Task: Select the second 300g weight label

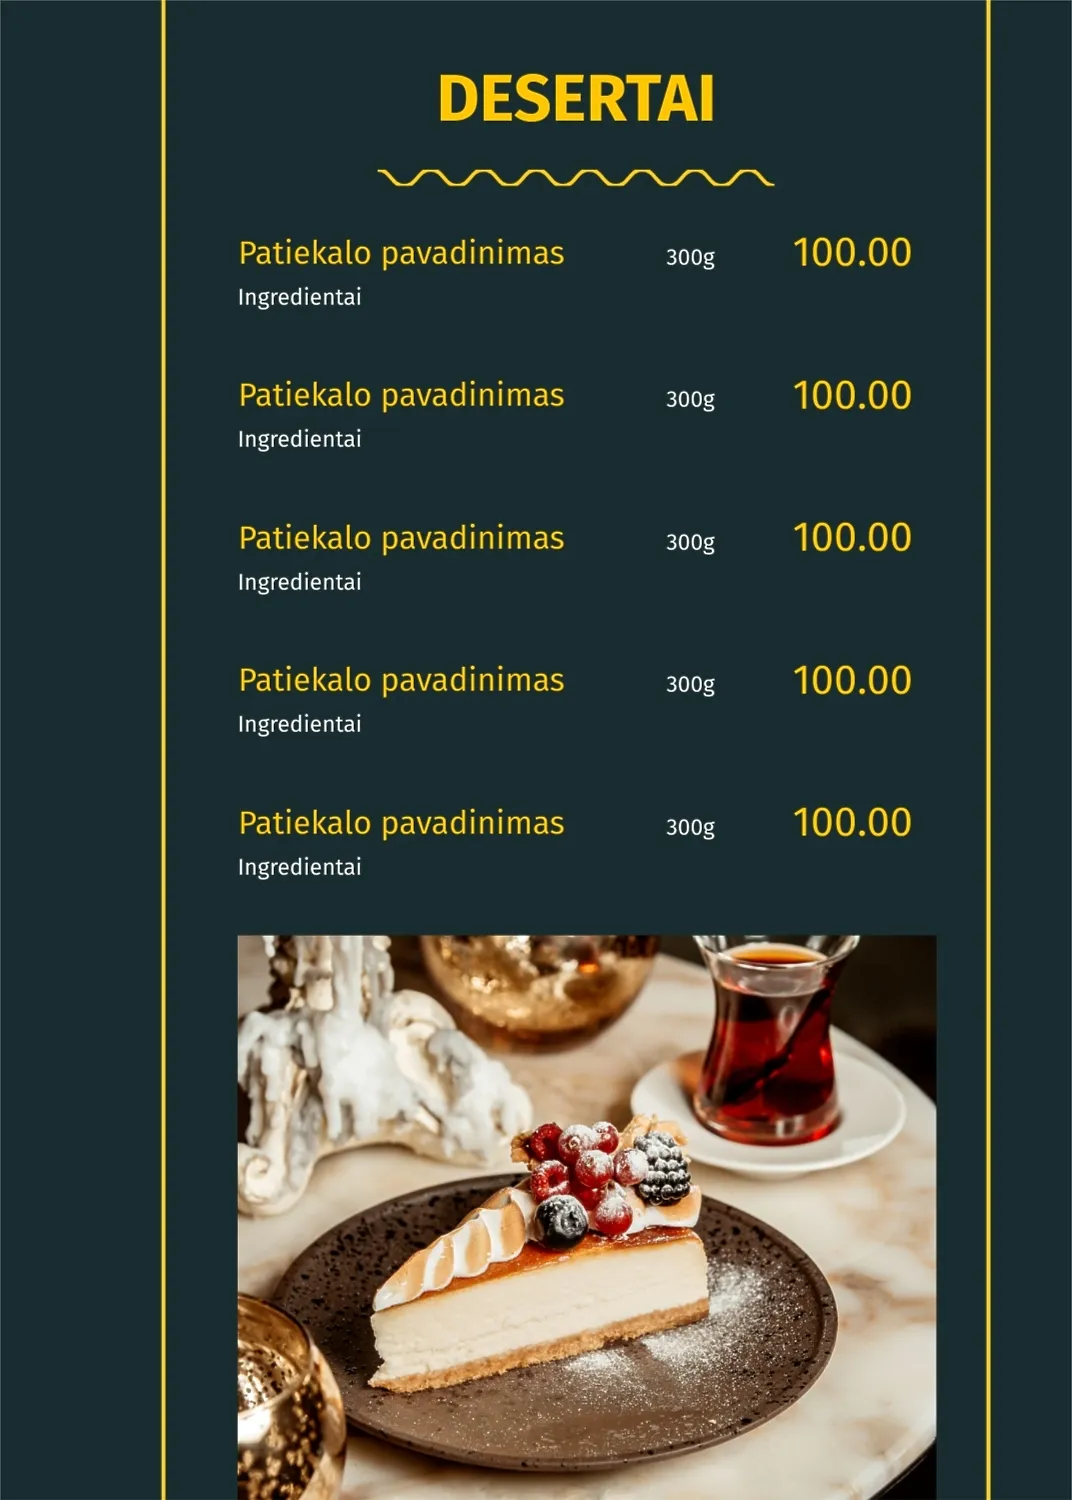Action: click(690, 399)
